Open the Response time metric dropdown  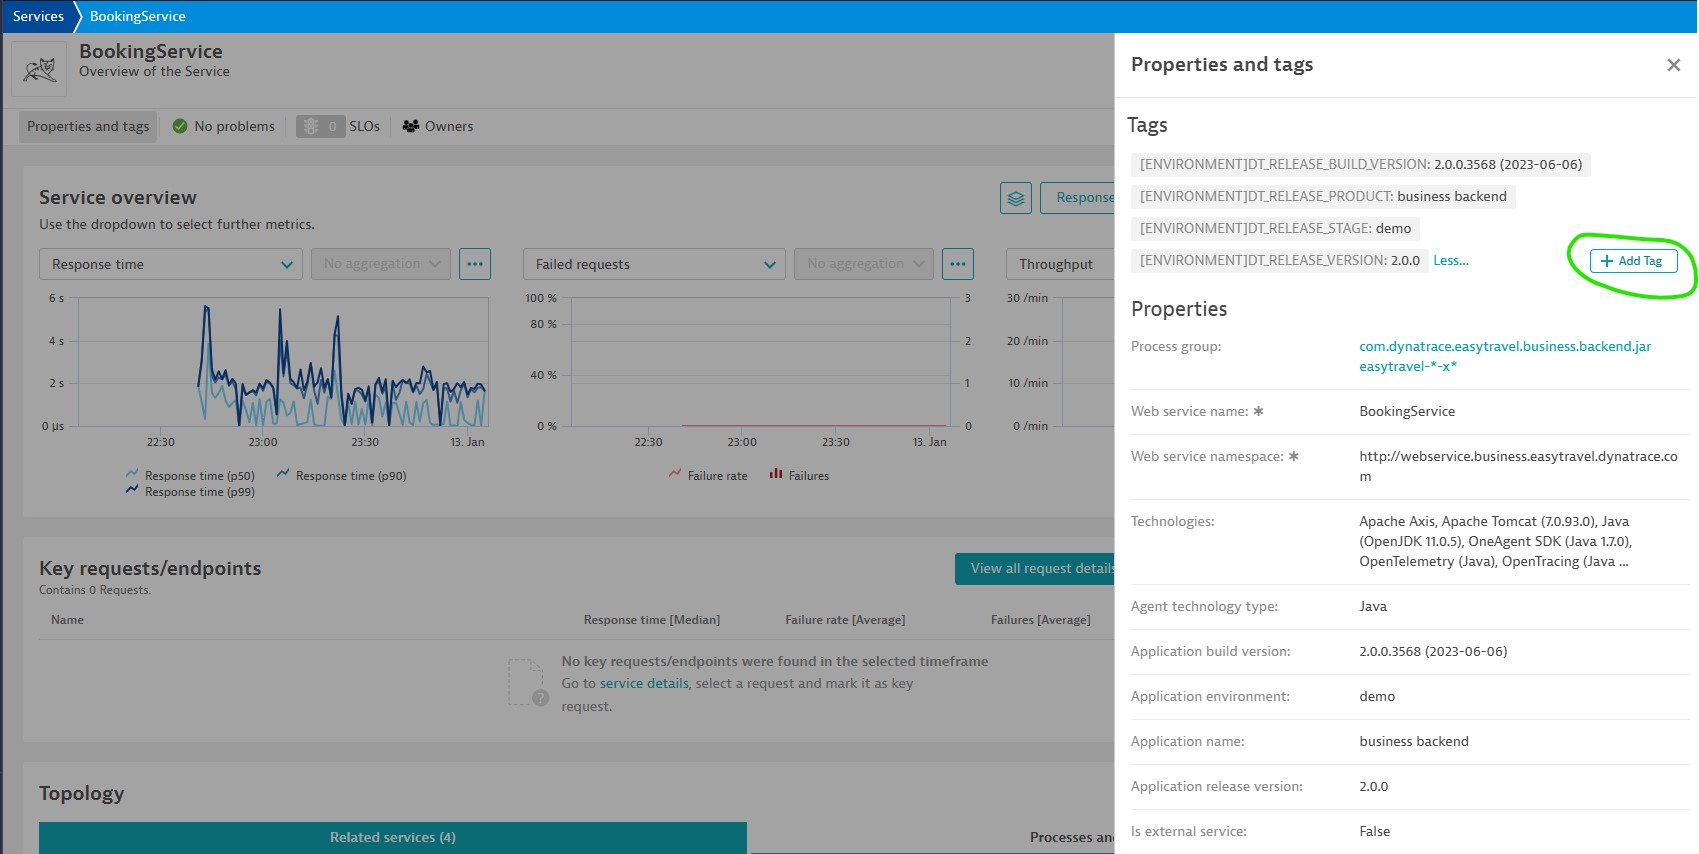point(171,264)
